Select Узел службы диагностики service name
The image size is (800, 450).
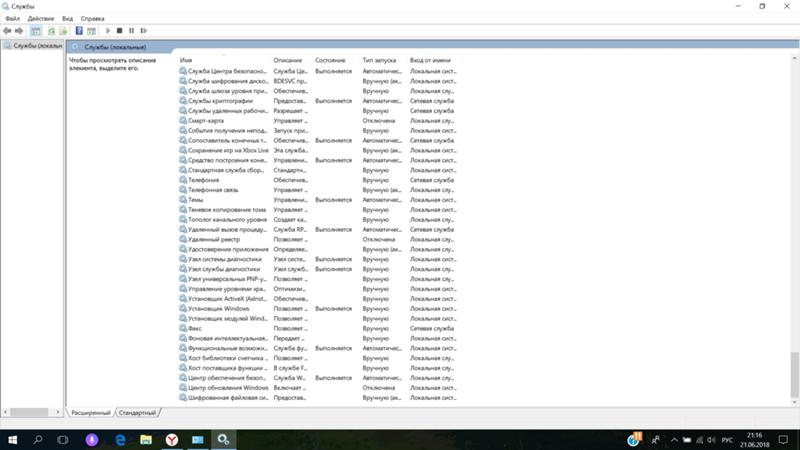click(x=223, y=269)
